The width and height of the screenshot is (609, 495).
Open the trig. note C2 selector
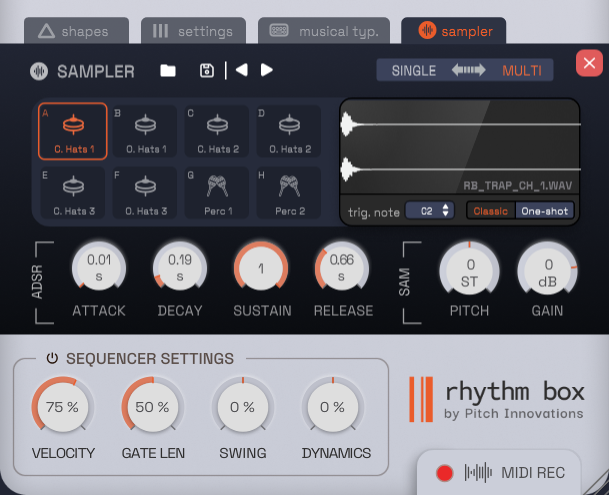pyautogui.click(x=430, y=211)
